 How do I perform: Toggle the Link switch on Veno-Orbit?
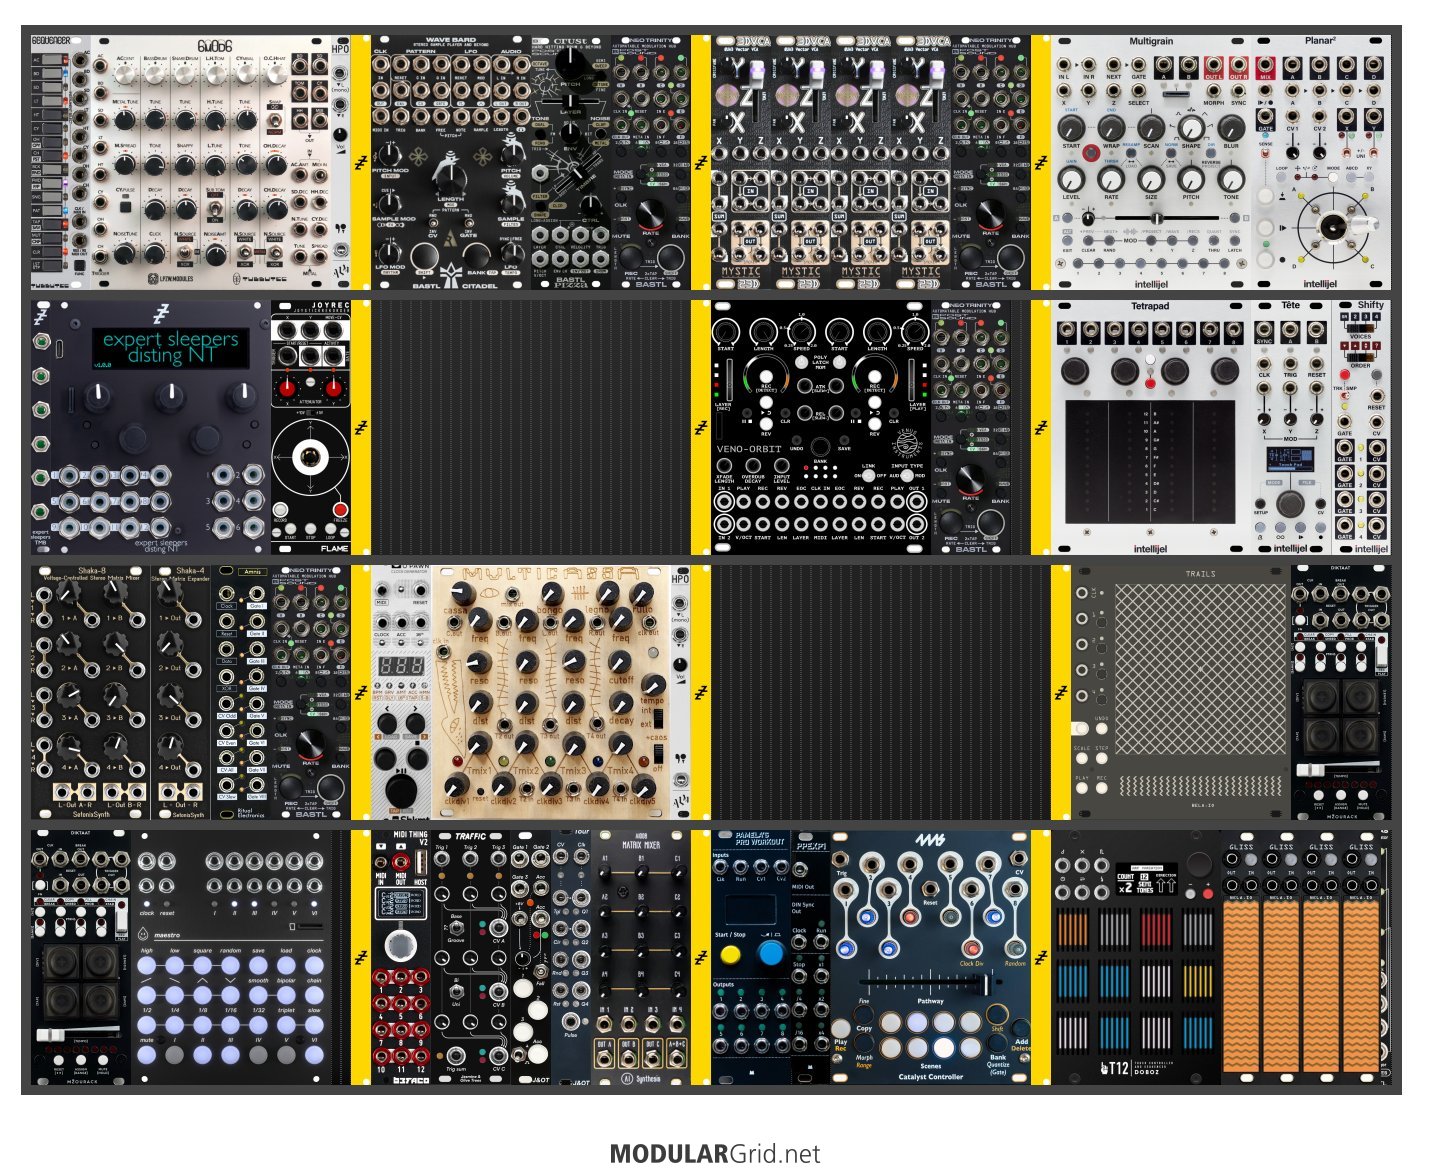(x=869, y=476)
